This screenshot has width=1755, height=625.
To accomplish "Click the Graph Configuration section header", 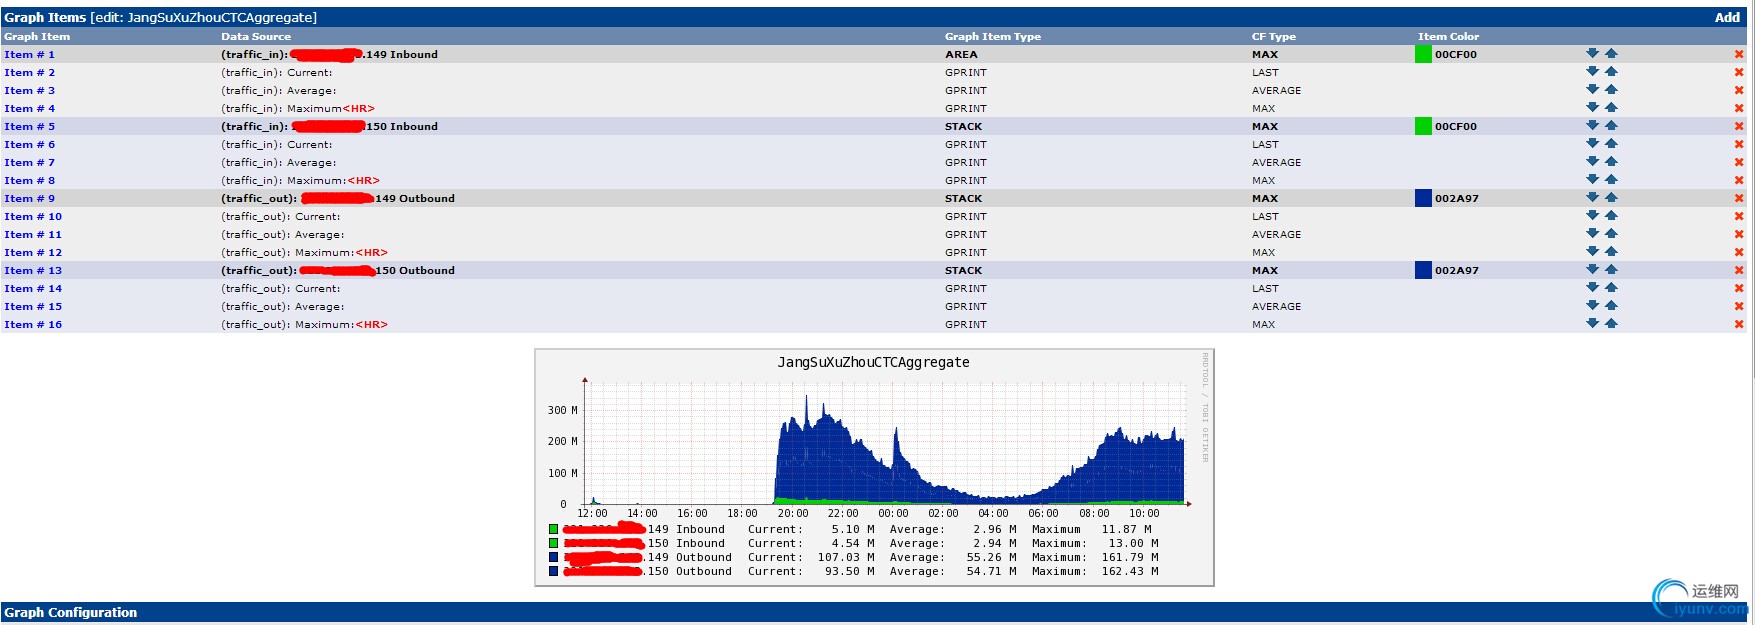I will coord(876,612).
